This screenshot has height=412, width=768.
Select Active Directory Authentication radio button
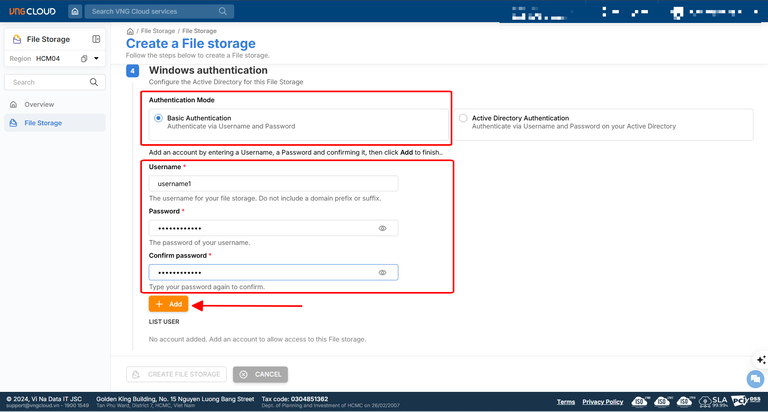(x=463, y=118)
